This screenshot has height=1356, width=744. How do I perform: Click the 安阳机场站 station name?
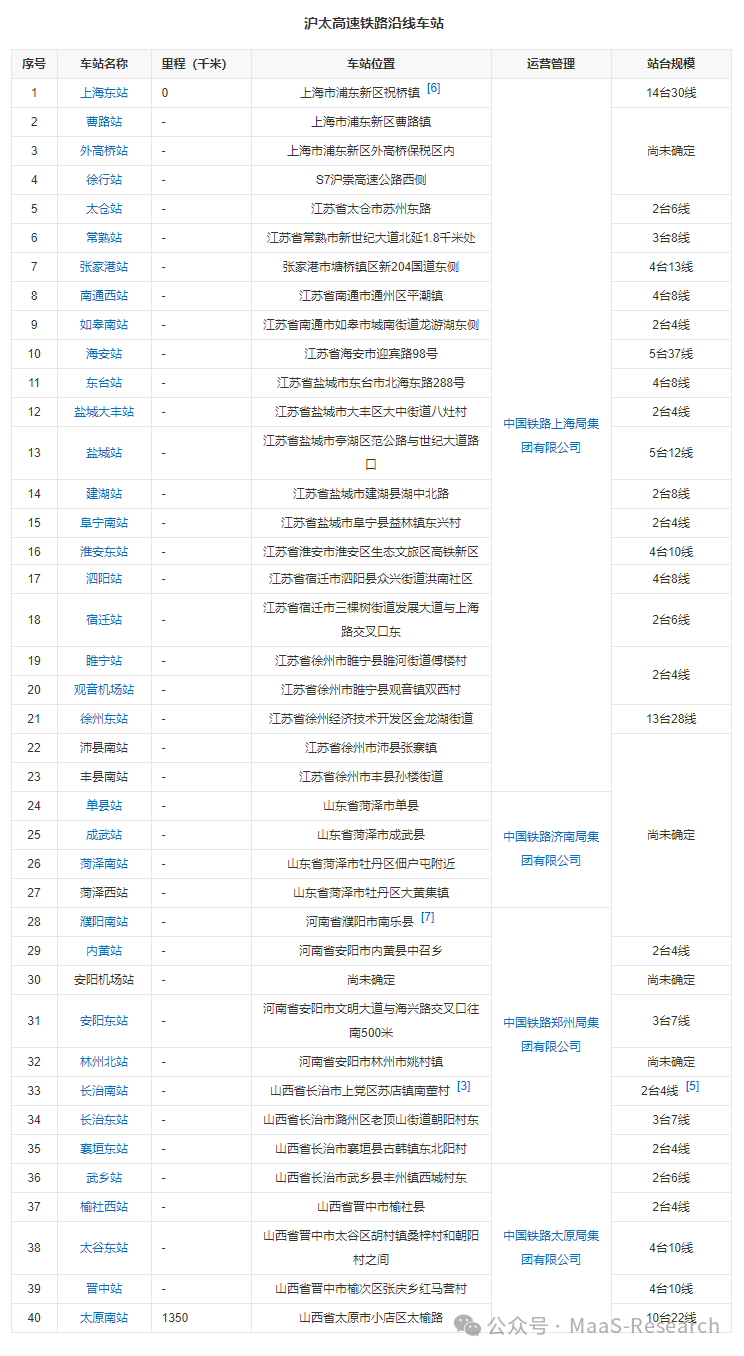click(104, 980)
